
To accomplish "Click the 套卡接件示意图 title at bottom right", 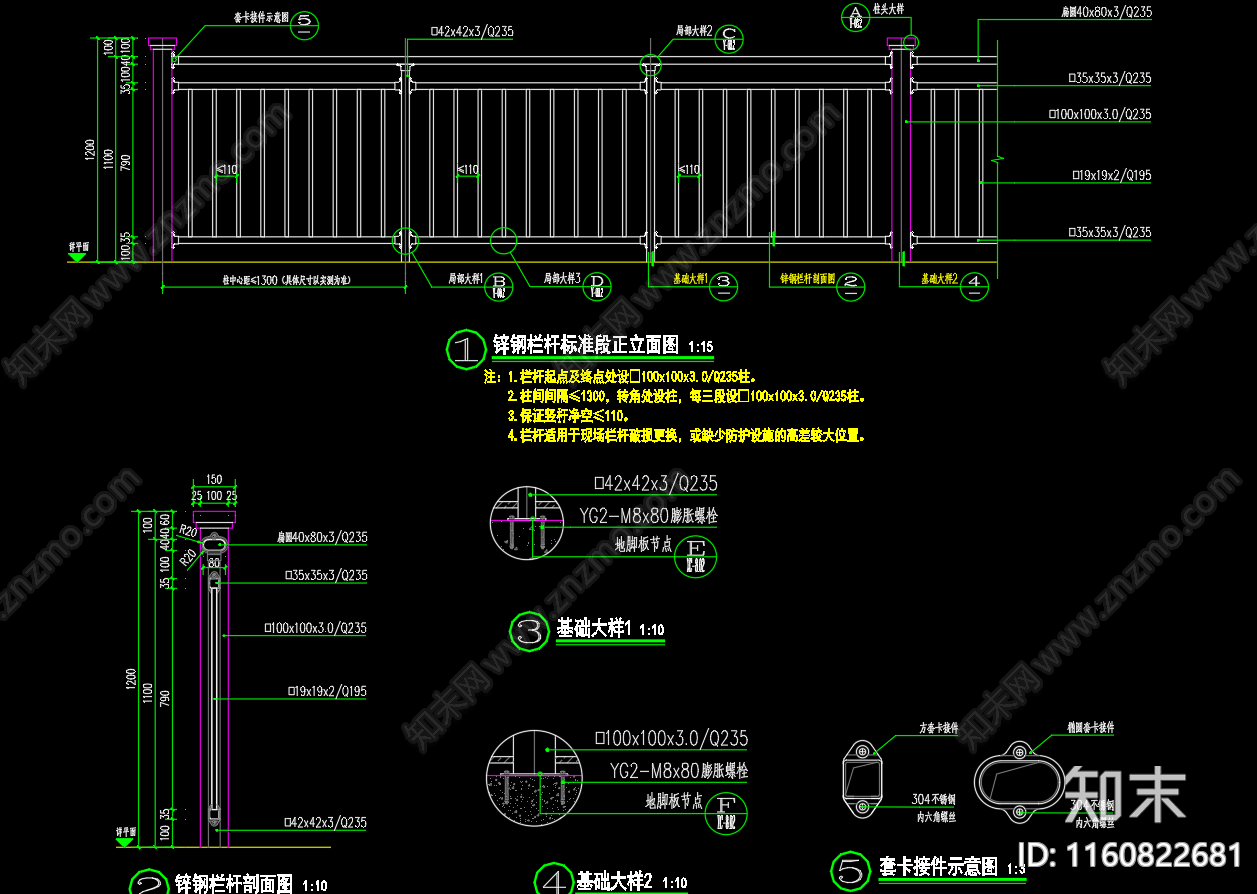I will click(x=938, y=867).
